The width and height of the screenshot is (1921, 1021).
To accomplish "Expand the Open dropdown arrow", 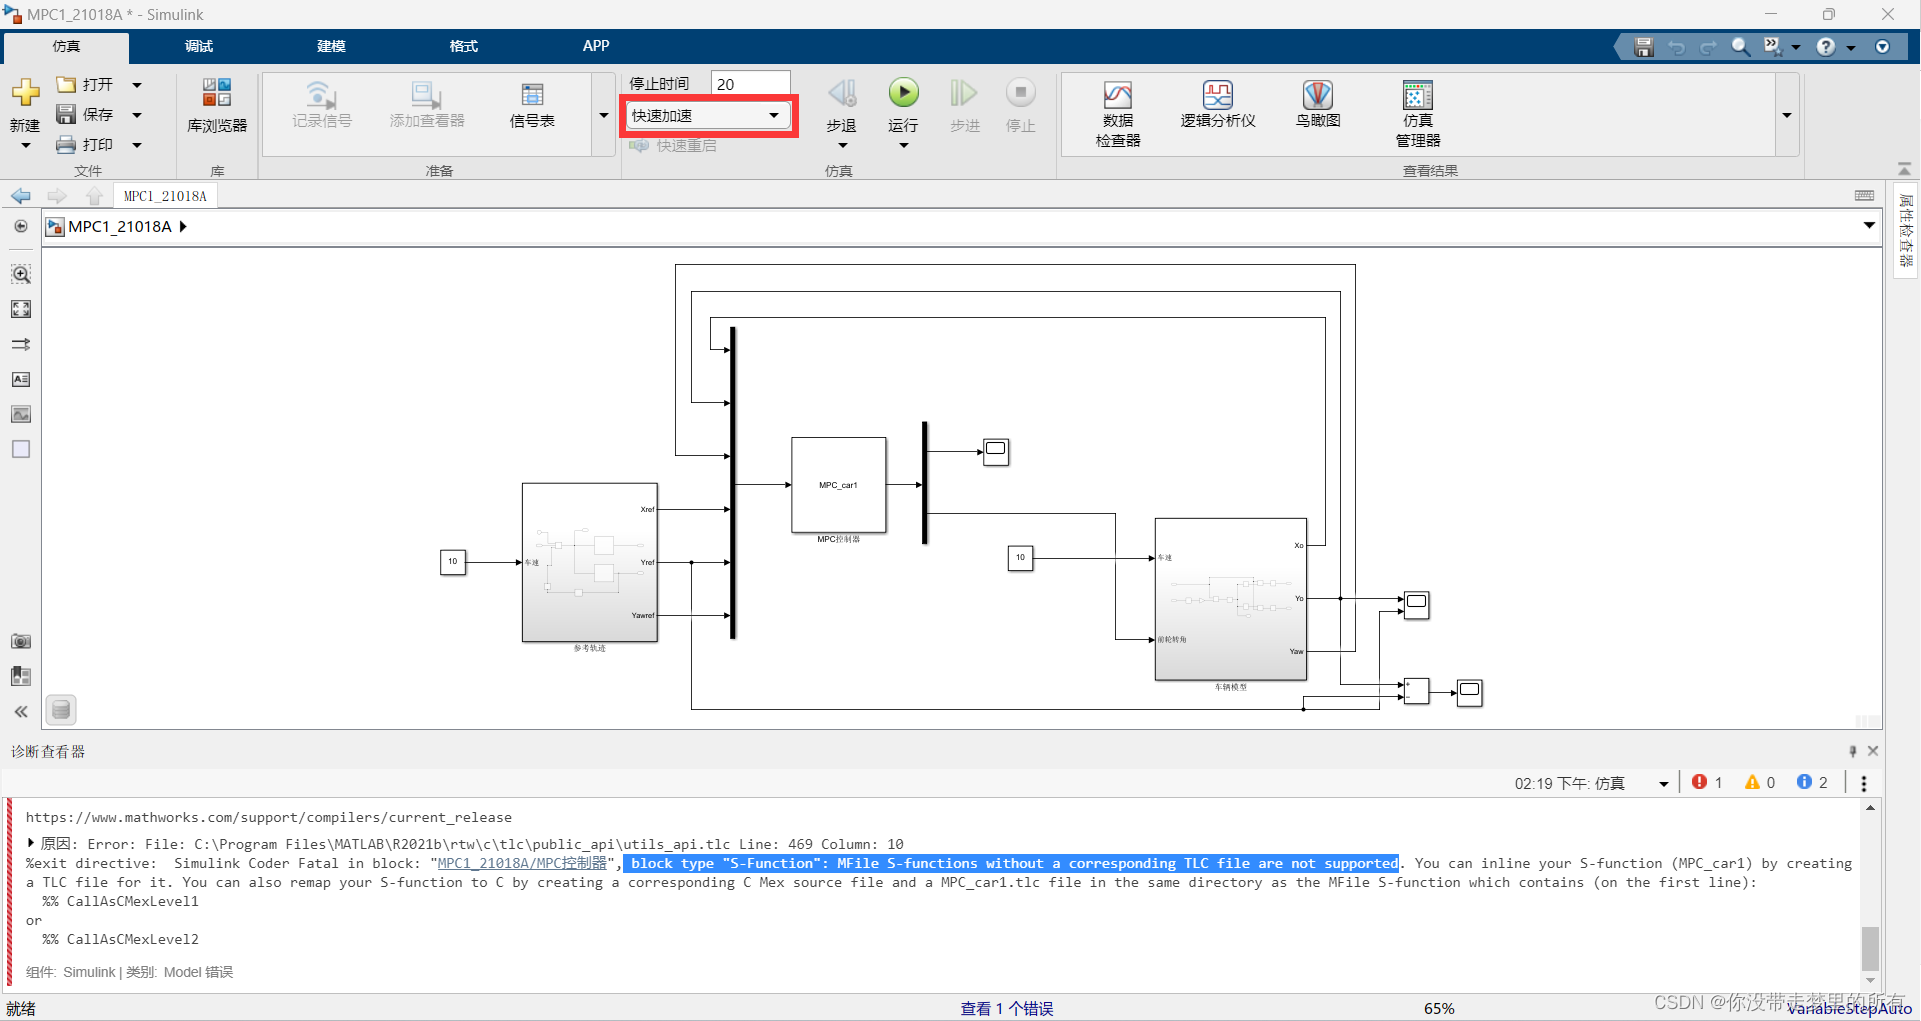I will 137,85.
